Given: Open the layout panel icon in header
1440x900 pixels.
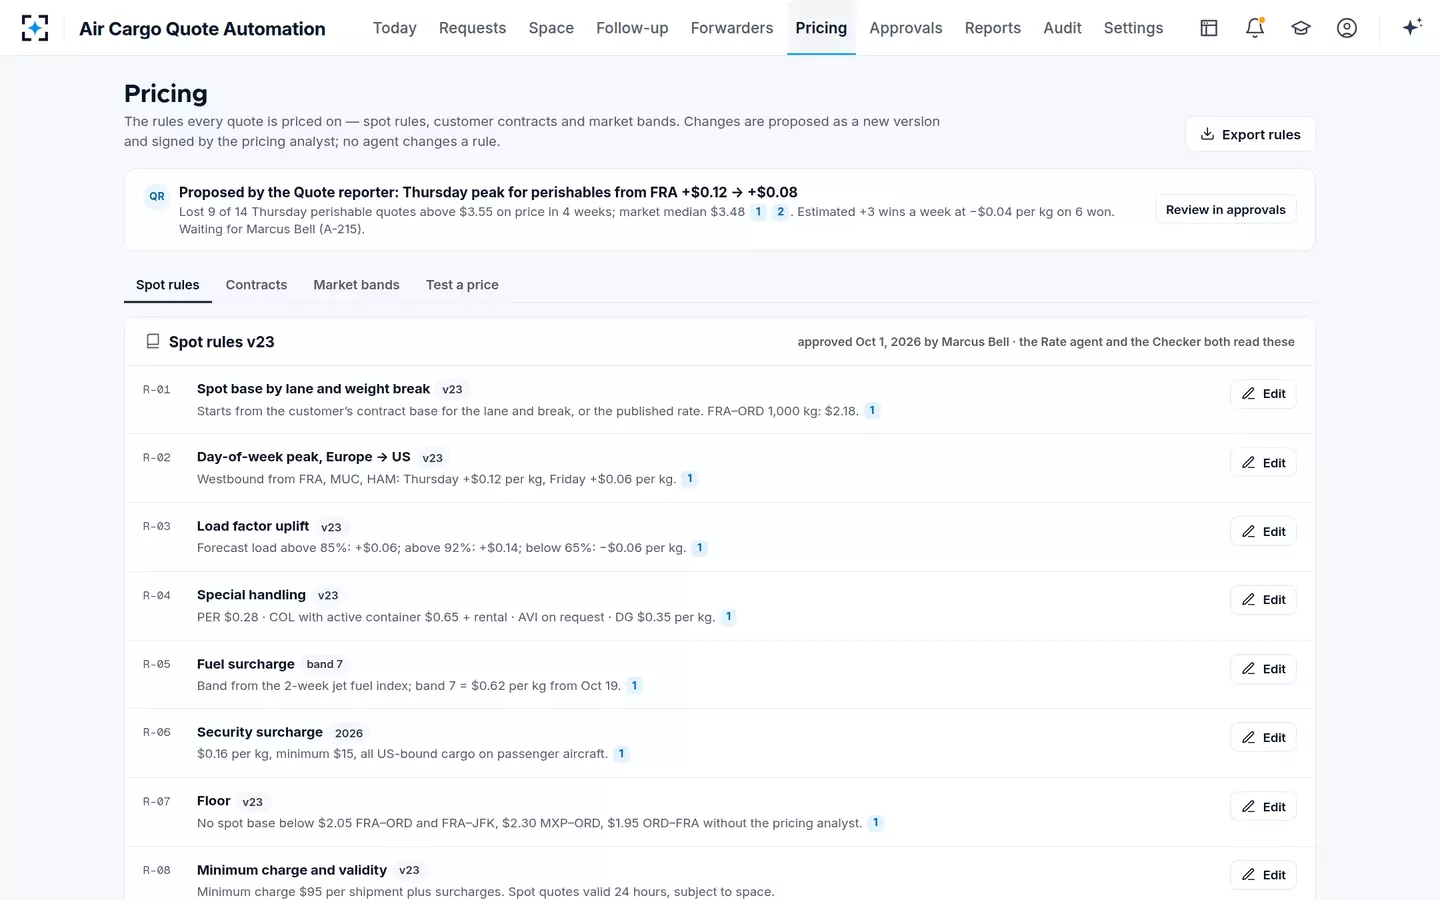Looking at the screenshot, I should (1209, 28).
